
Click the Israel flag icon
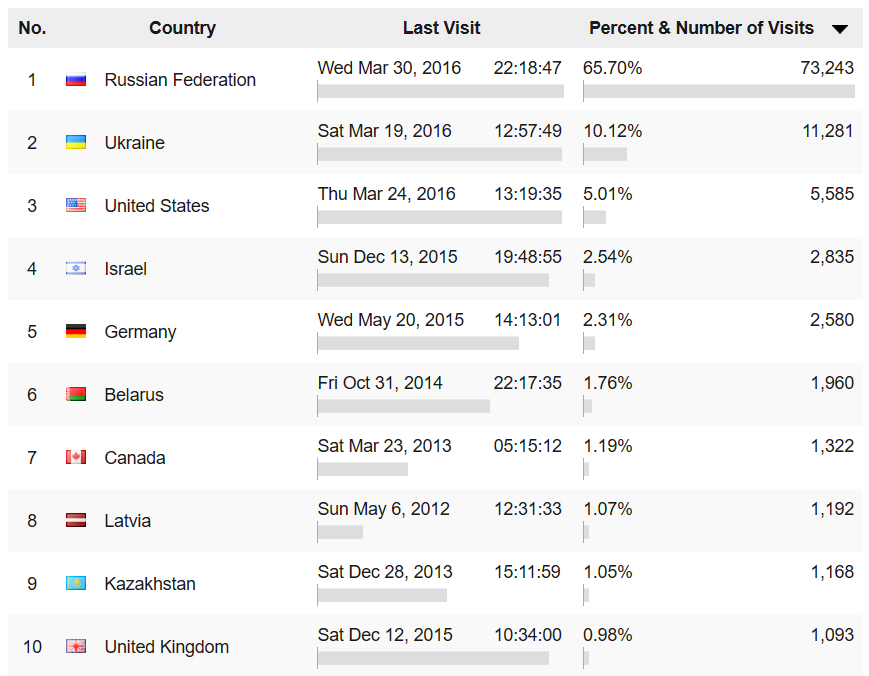pos(76,269)
